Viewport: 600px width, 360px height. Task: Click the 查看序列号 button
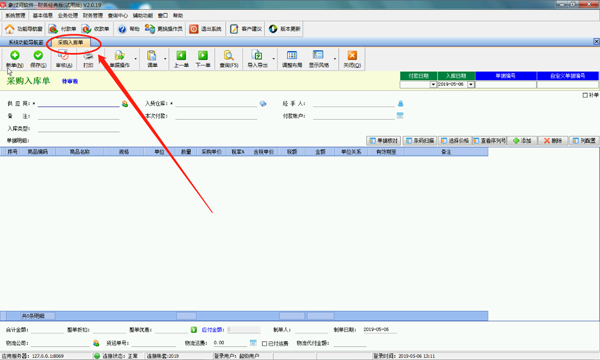point(489,141)
